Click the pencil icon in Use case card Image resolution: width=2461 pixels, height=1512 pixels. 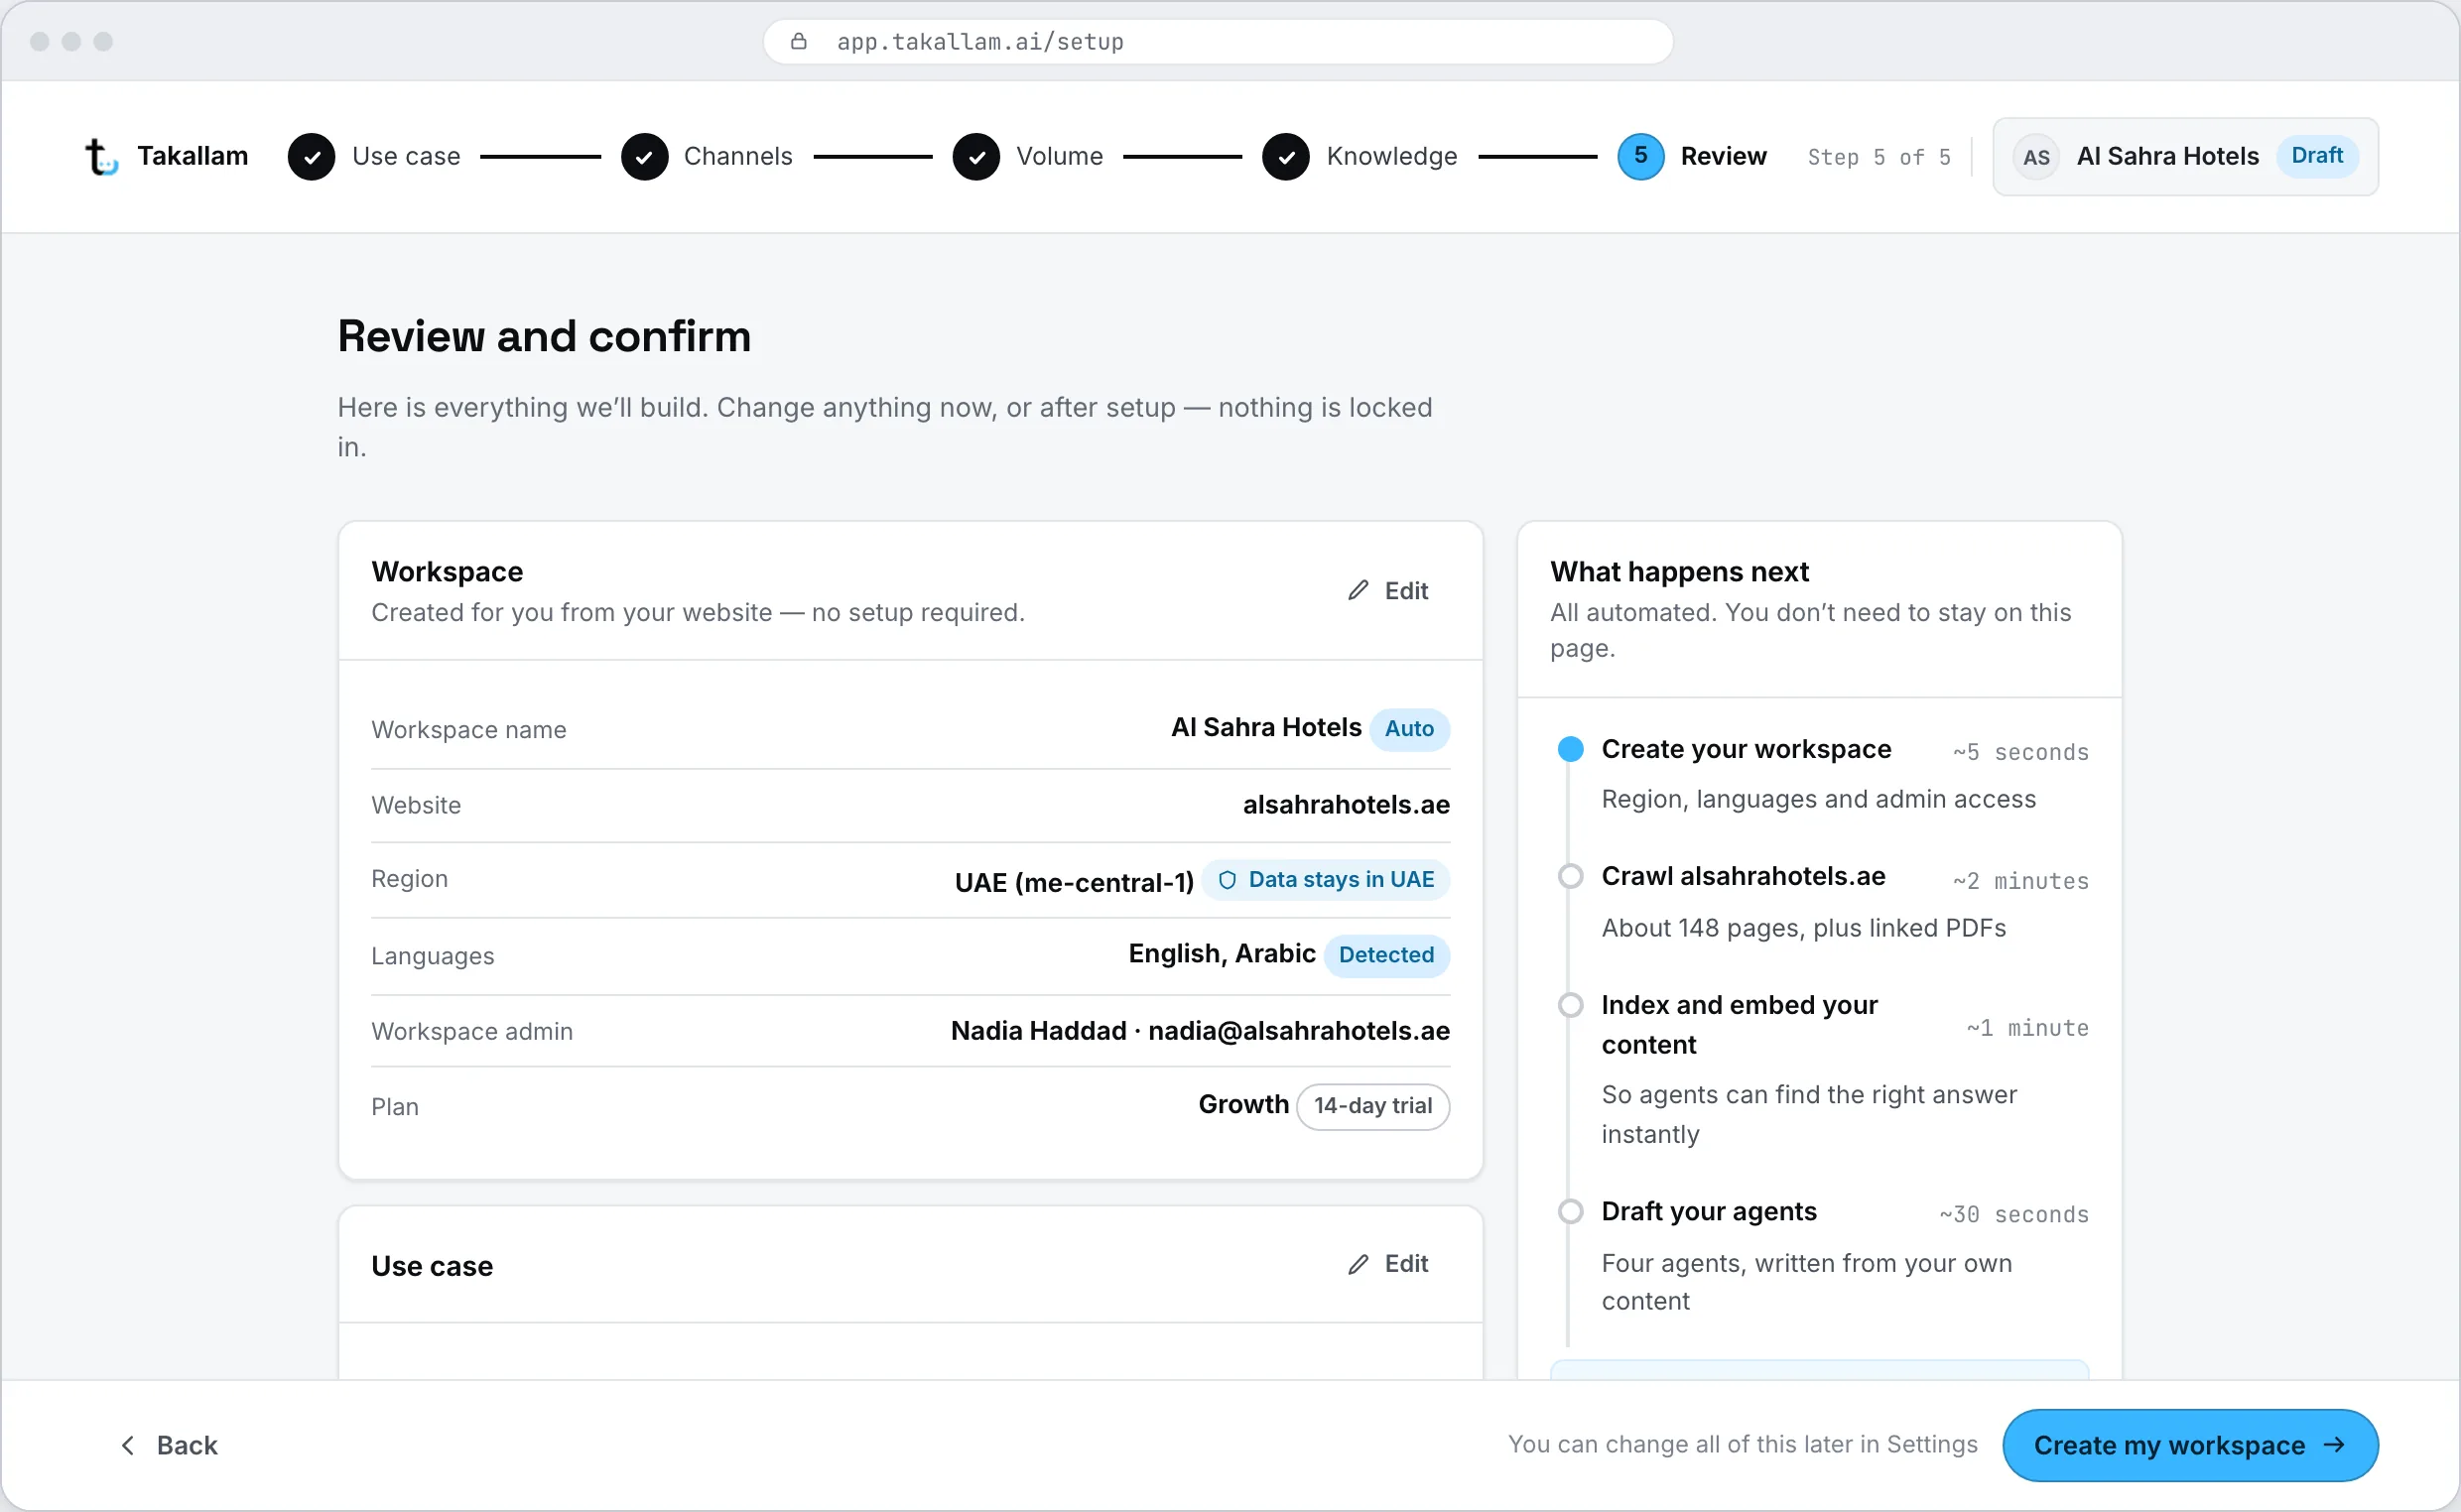click(x=1358, y=1264)
